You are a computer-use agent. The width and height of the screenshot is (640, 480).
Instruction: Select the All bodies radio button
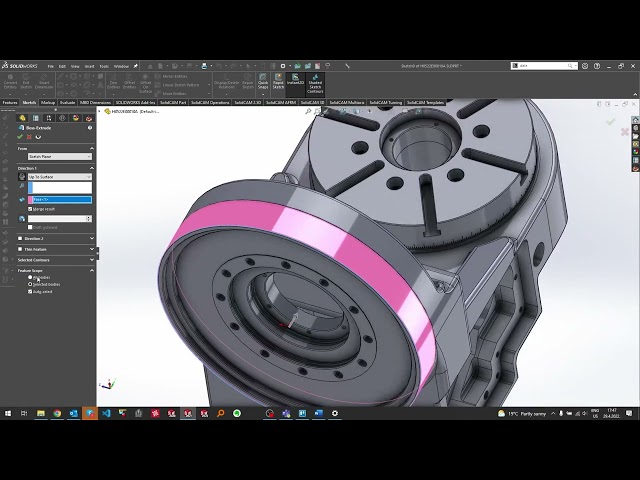point(30,277)
